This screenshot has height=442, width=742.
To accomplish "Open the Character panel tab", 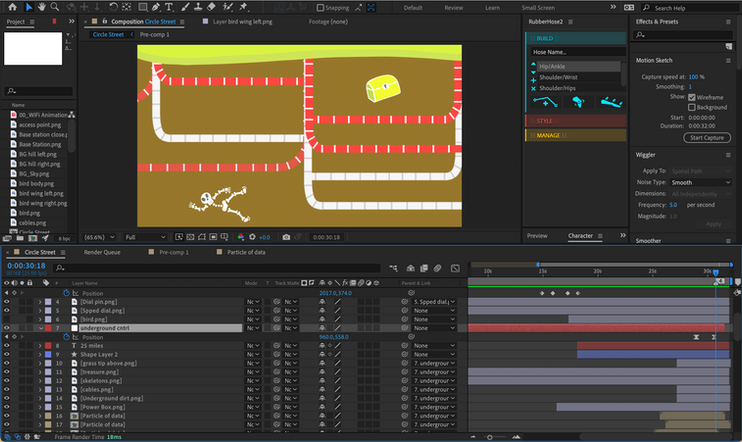I will [580, 236].
